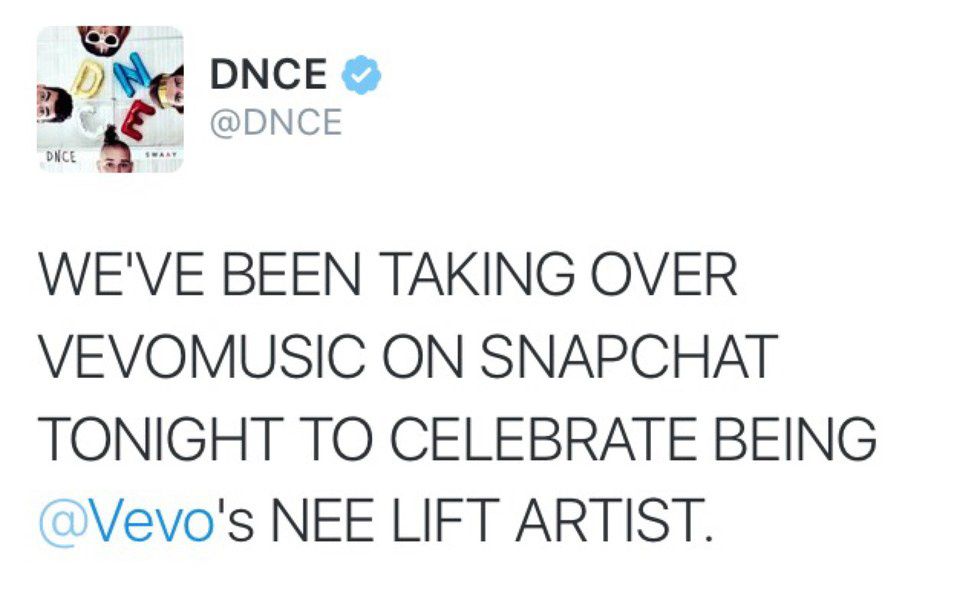Click the first line "WE'VE BEEN TAKING OVER"

point(390,276)
